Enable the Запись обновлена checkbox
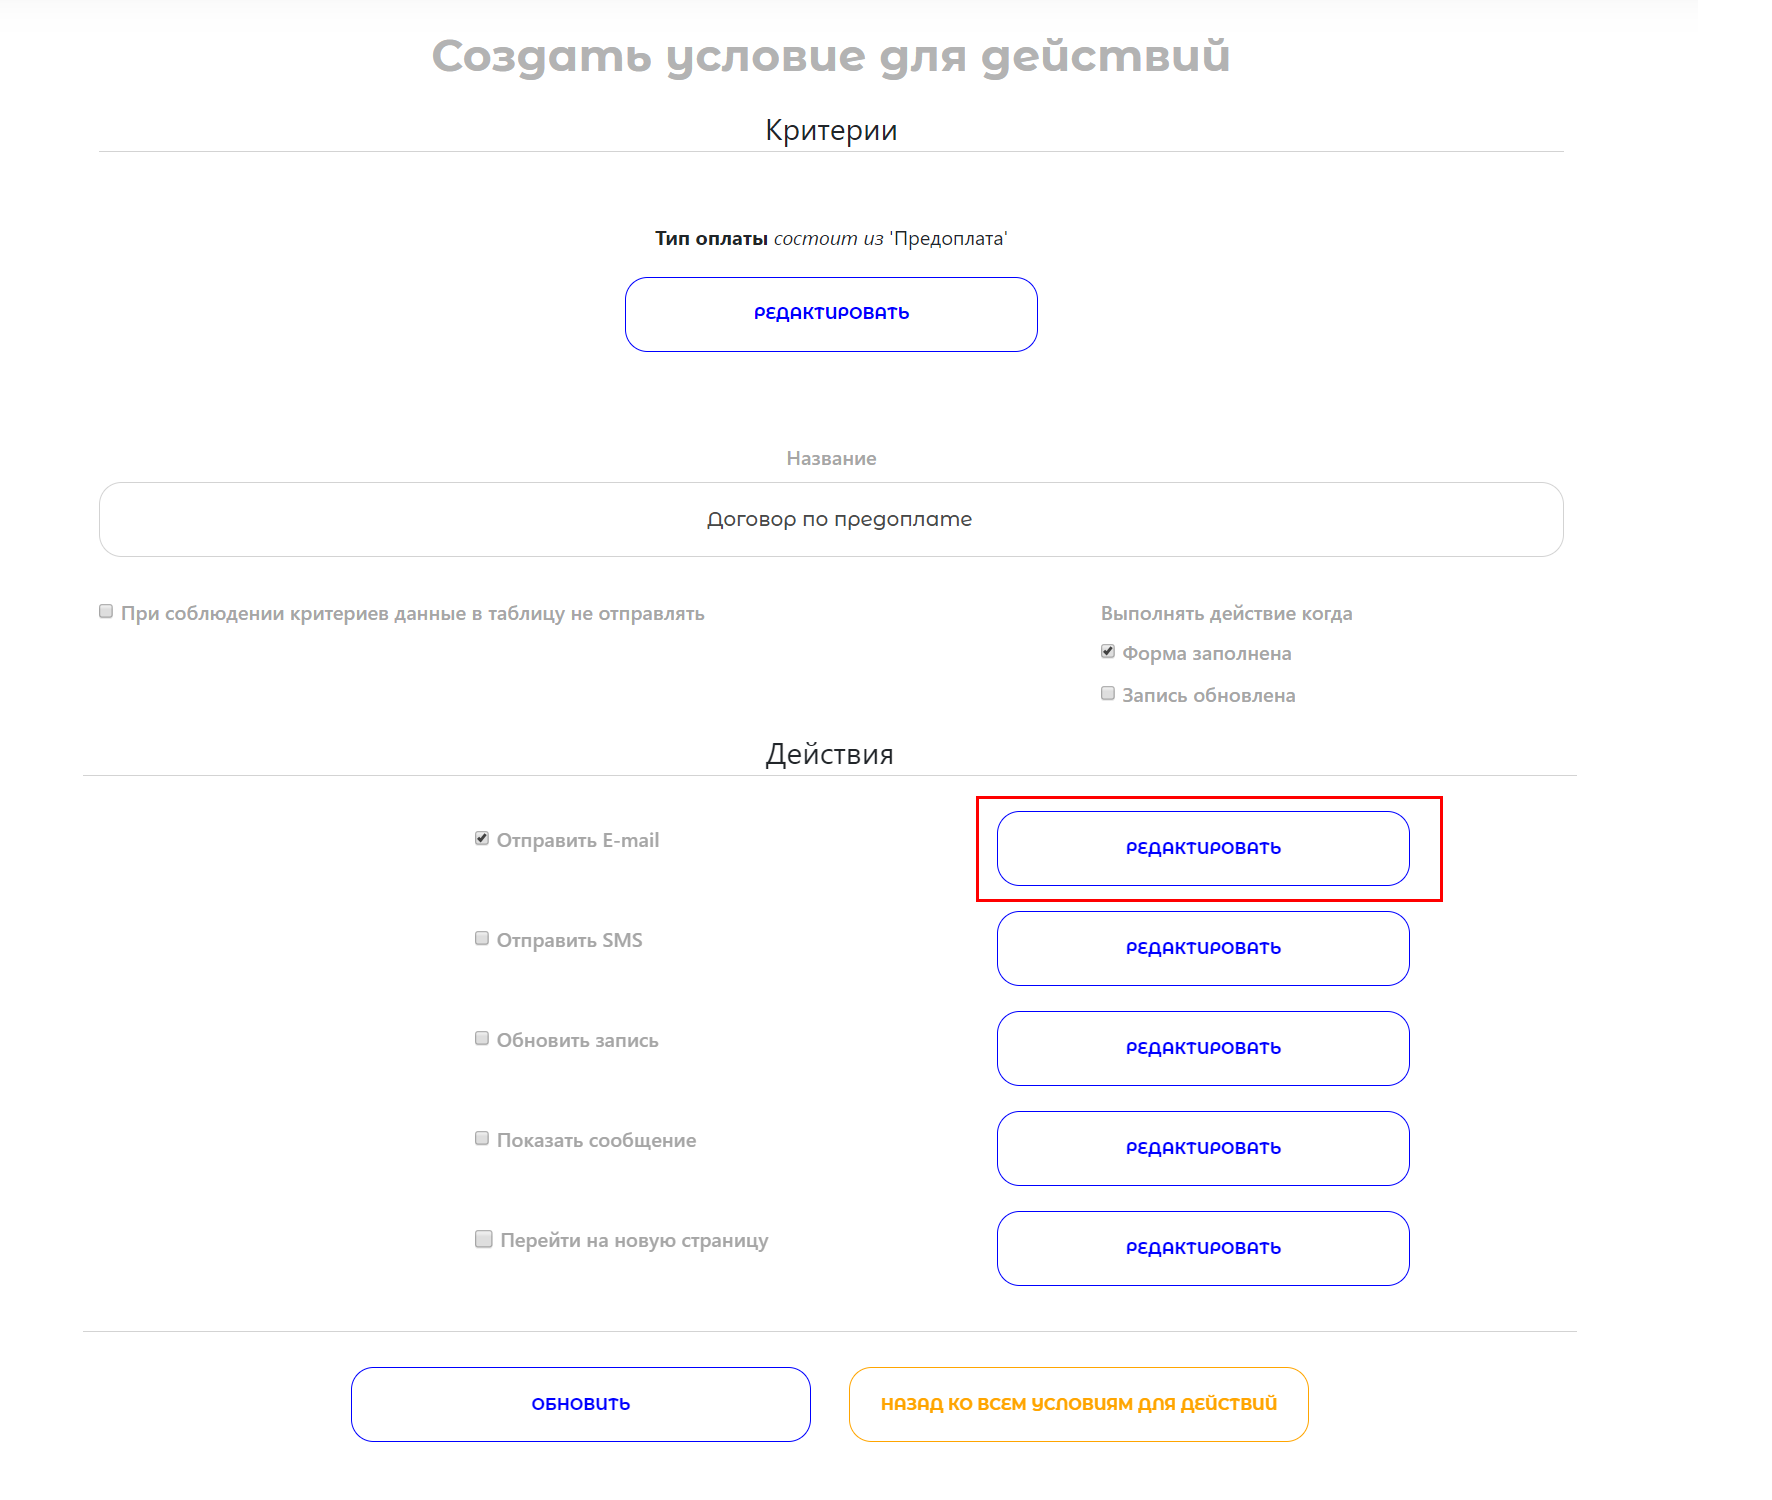The height and width of the screenshot is (1500, 1772). 1108,693
